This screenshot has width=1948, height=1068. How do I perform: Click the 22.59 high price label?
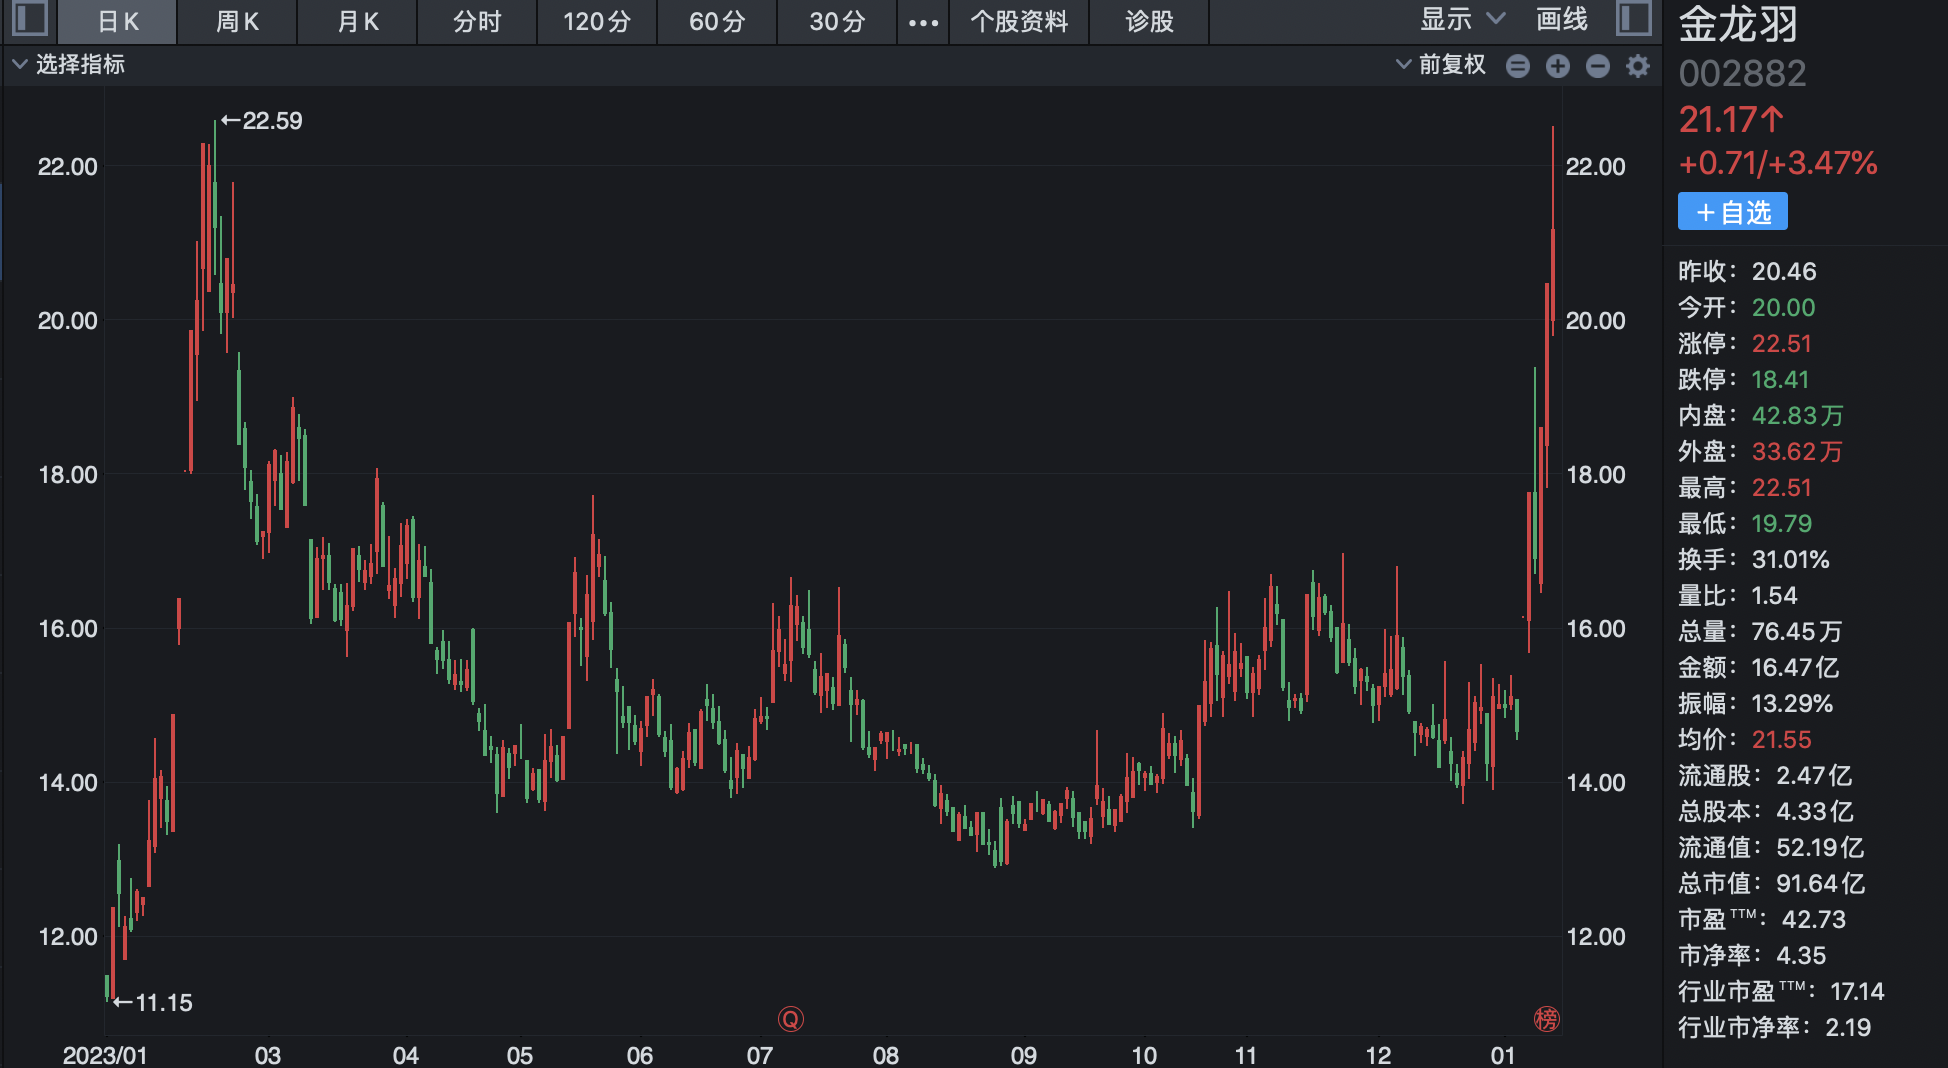point(262,121)
